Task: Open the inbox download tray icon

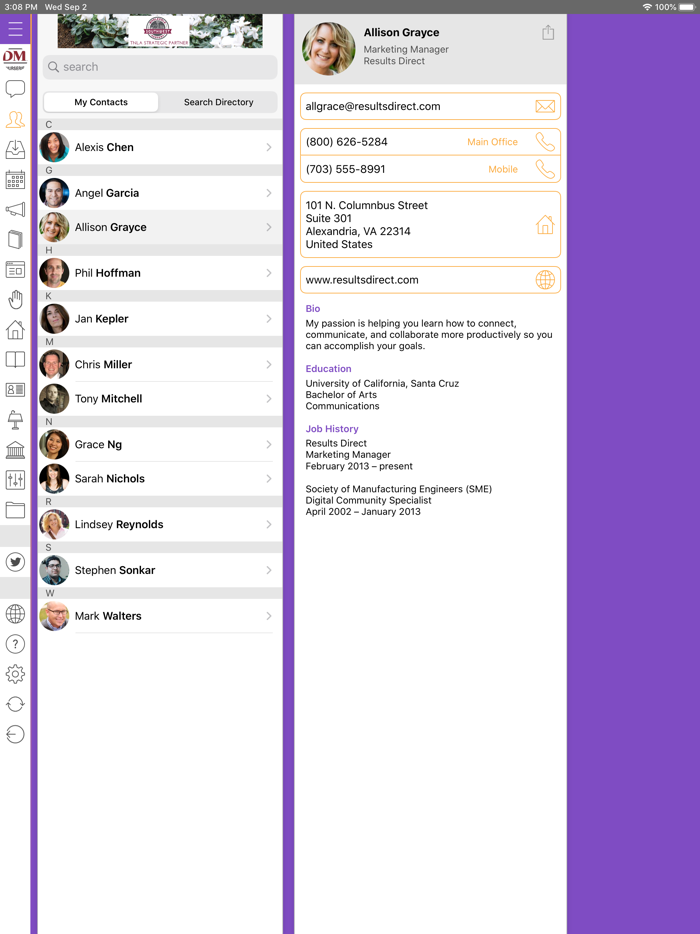Action: point(15,150)
